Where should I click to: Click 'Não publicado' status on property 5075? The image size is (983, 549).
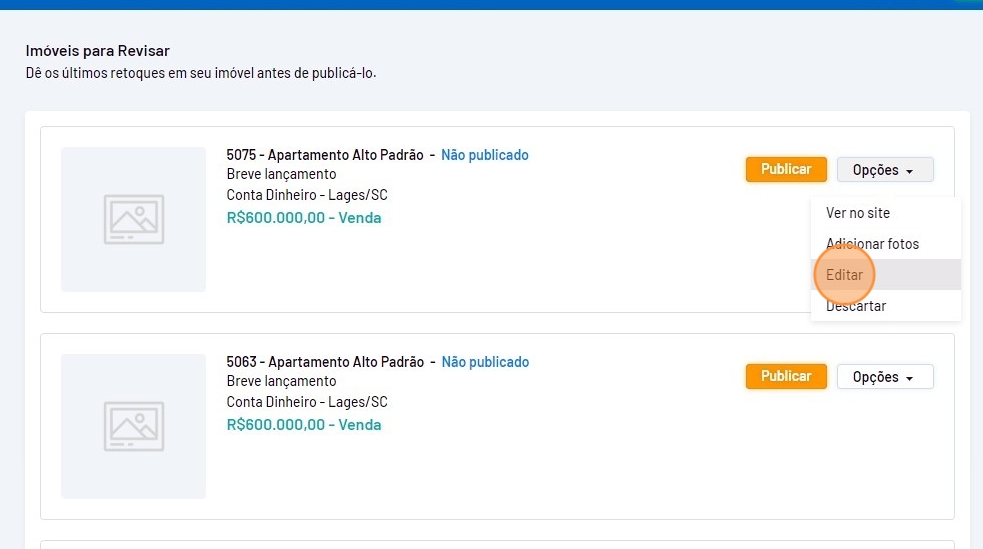[485, 155]
